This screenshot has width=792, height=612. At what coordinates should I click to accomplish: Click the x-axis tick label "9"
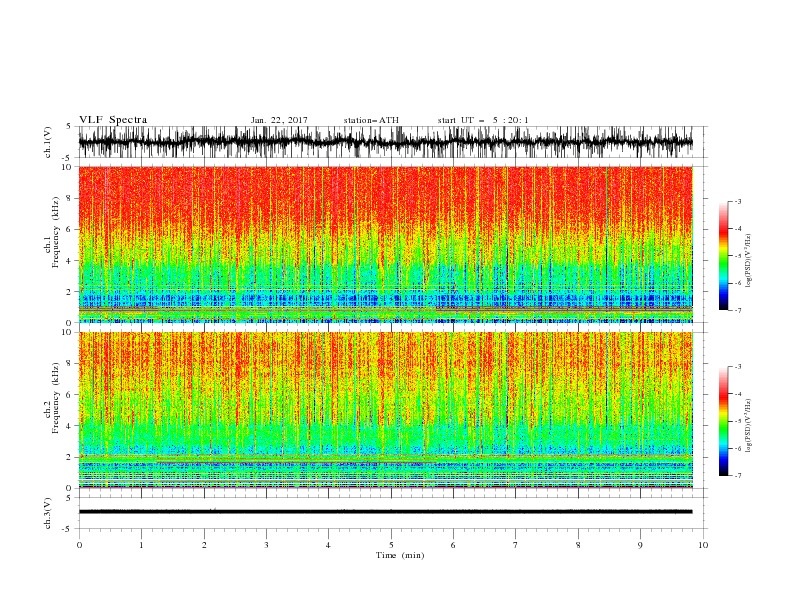tap(640, 545)
